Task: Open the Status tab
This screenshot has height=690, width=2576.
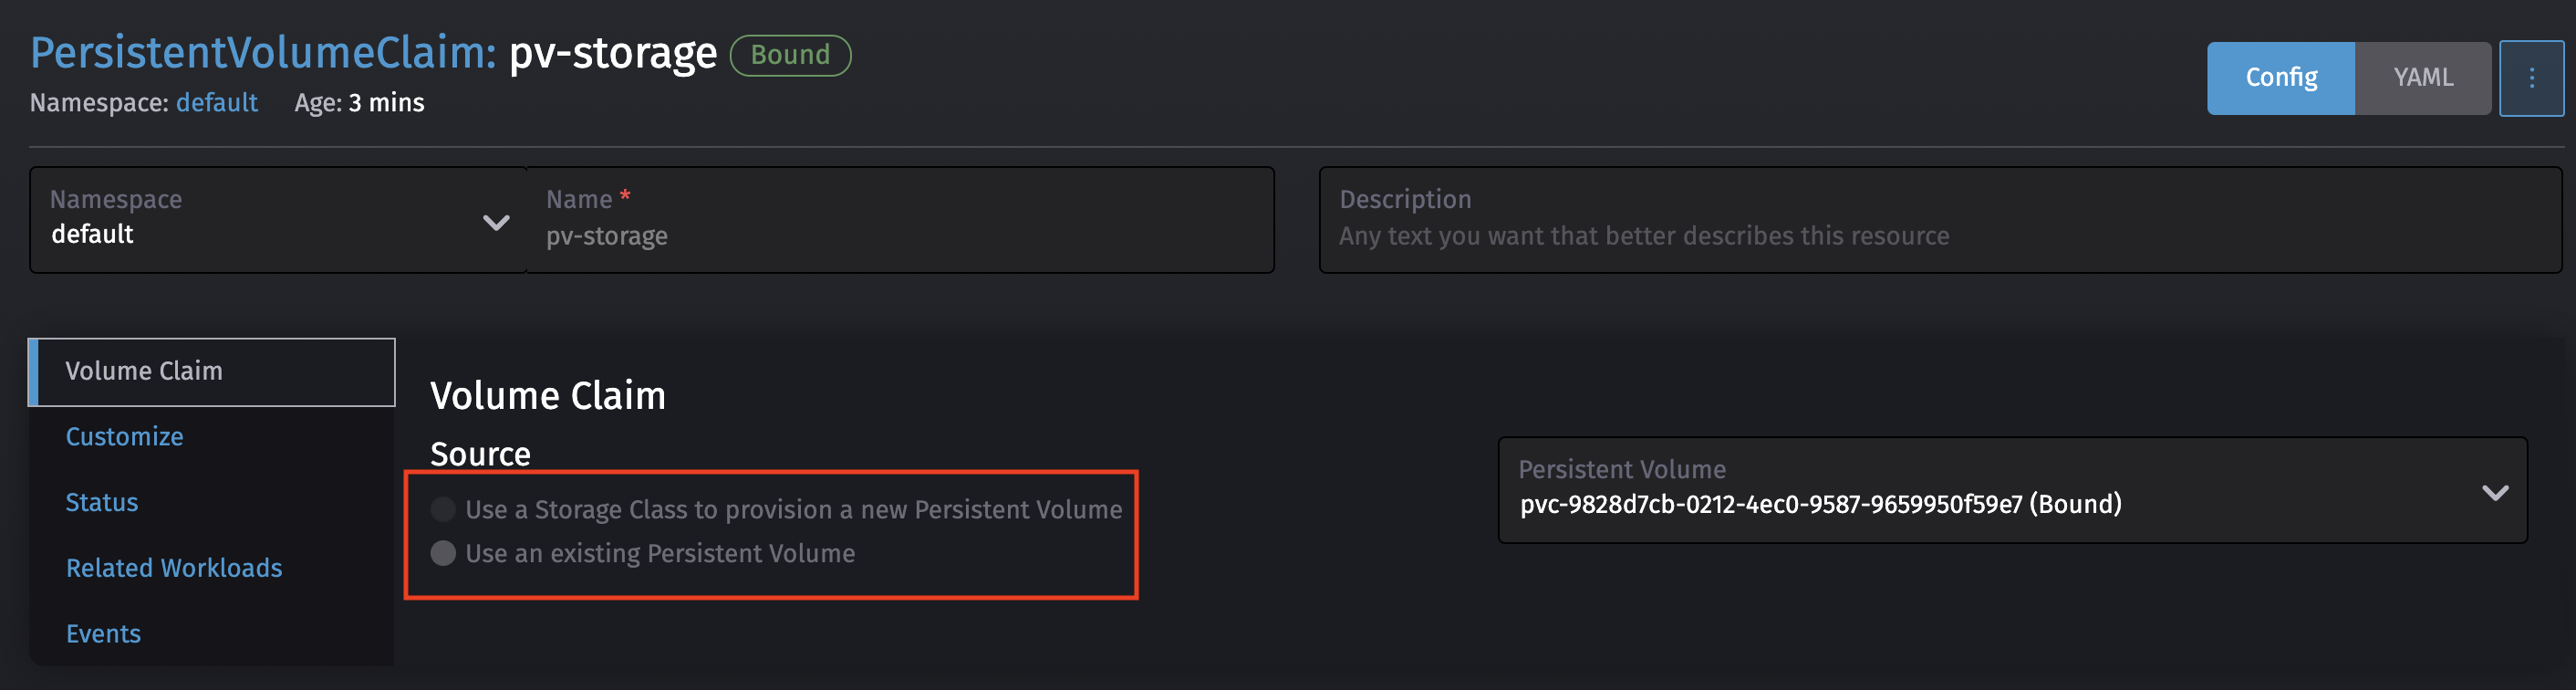Action: click(x=101, y=502)
